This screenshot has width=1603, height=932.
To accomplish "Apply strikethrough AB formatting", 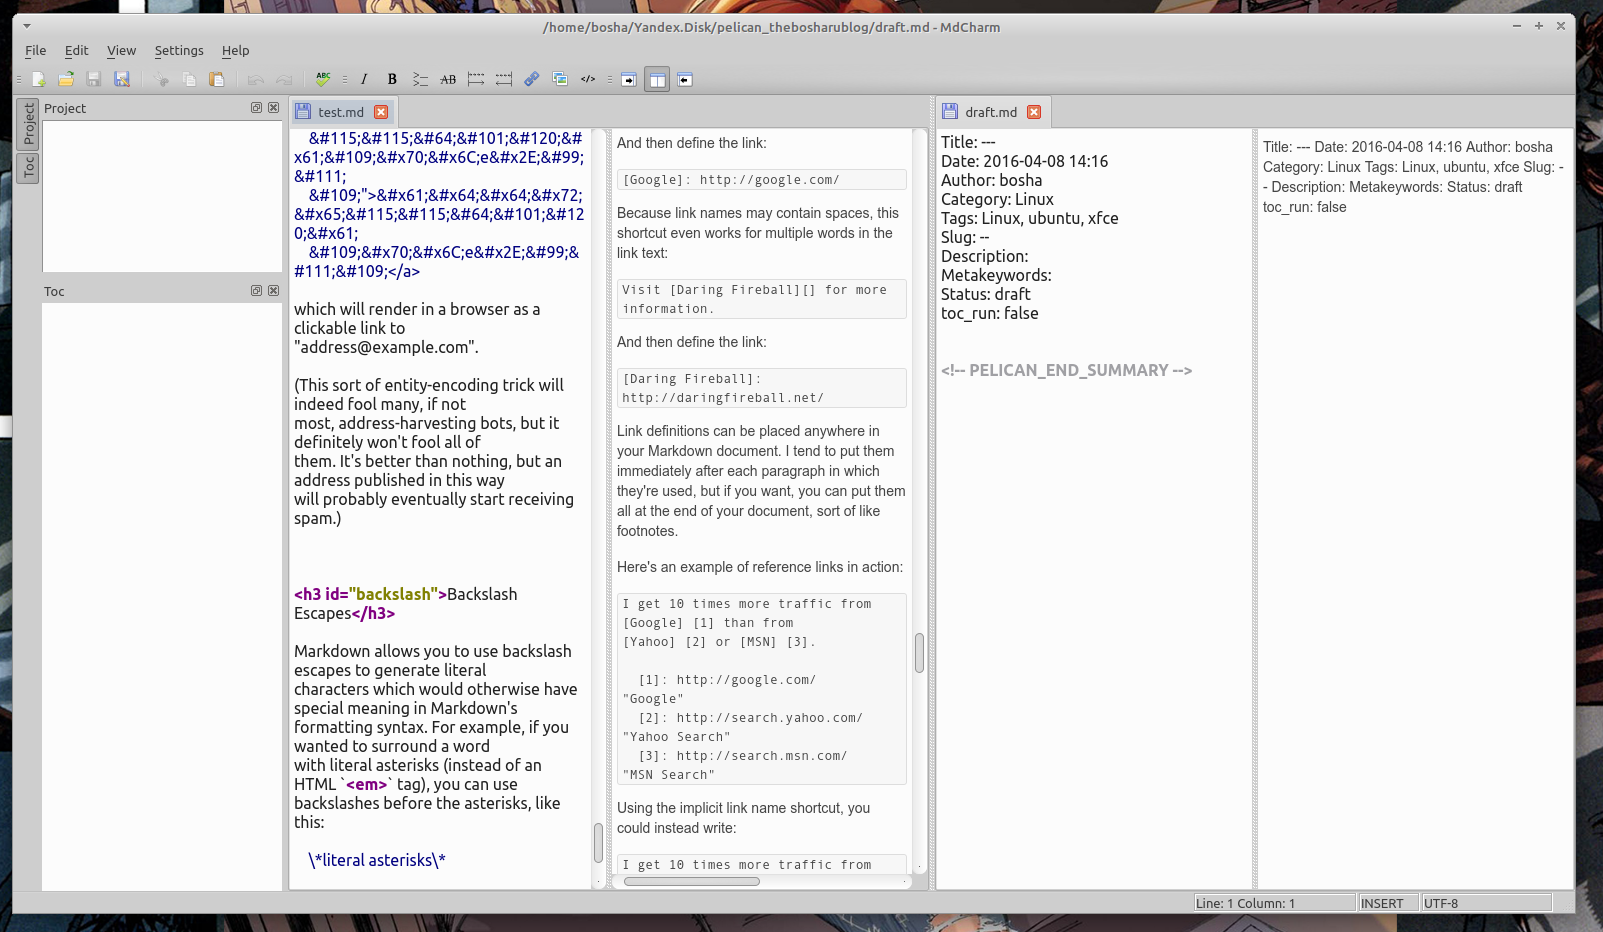I will click(x=448, y=79).
